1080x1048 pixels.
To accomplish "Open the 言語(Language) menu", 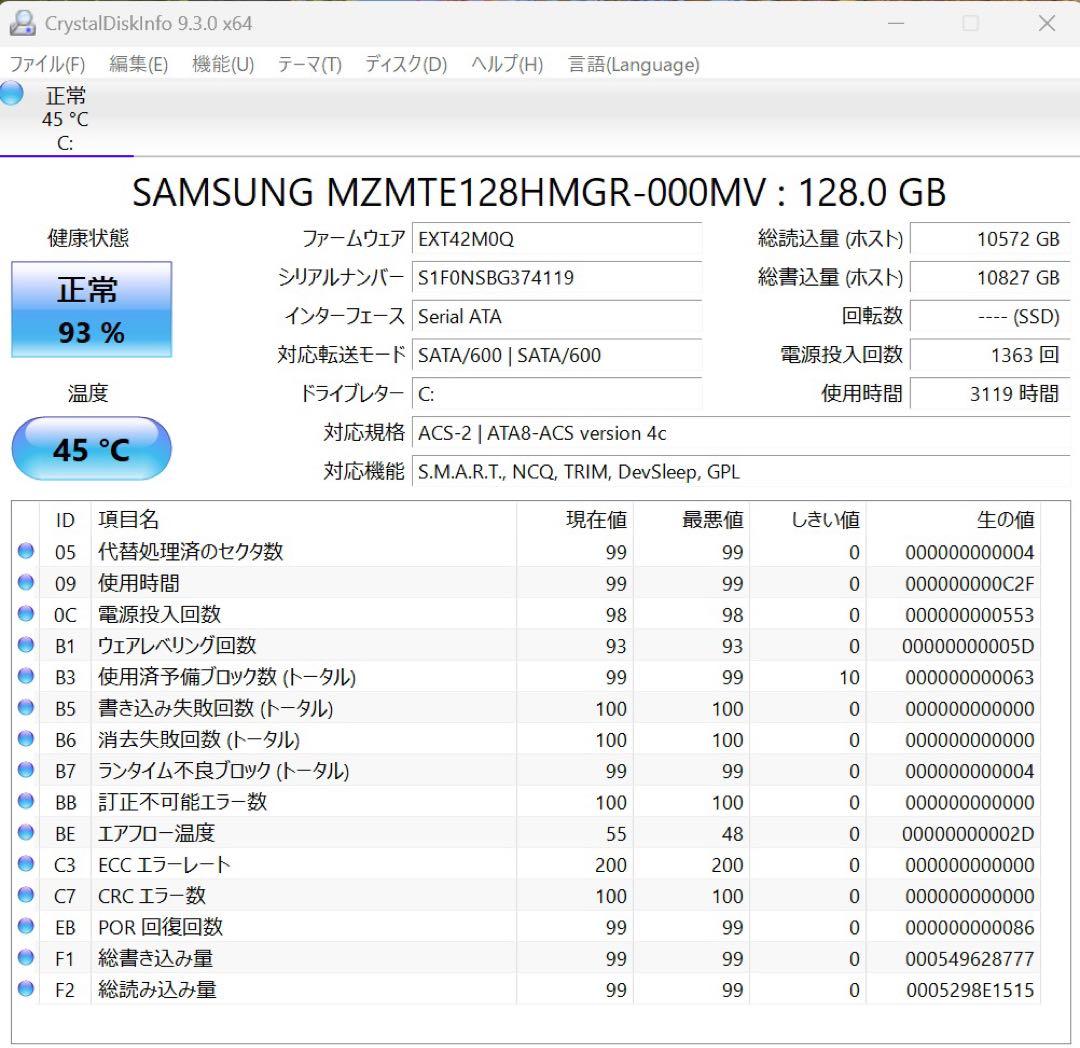I will 633,64.
